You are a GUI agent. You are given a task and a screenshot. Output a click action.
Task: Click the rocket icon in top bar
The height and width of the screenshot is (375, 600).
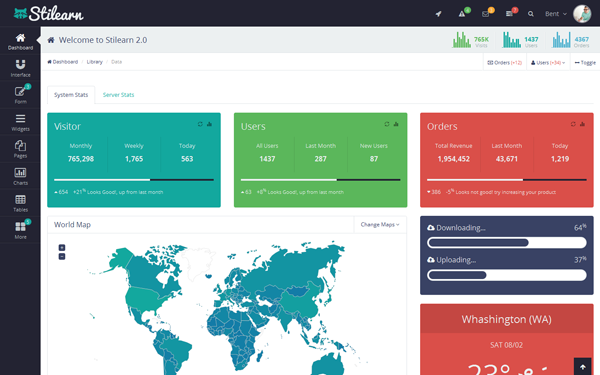point(439,14)
